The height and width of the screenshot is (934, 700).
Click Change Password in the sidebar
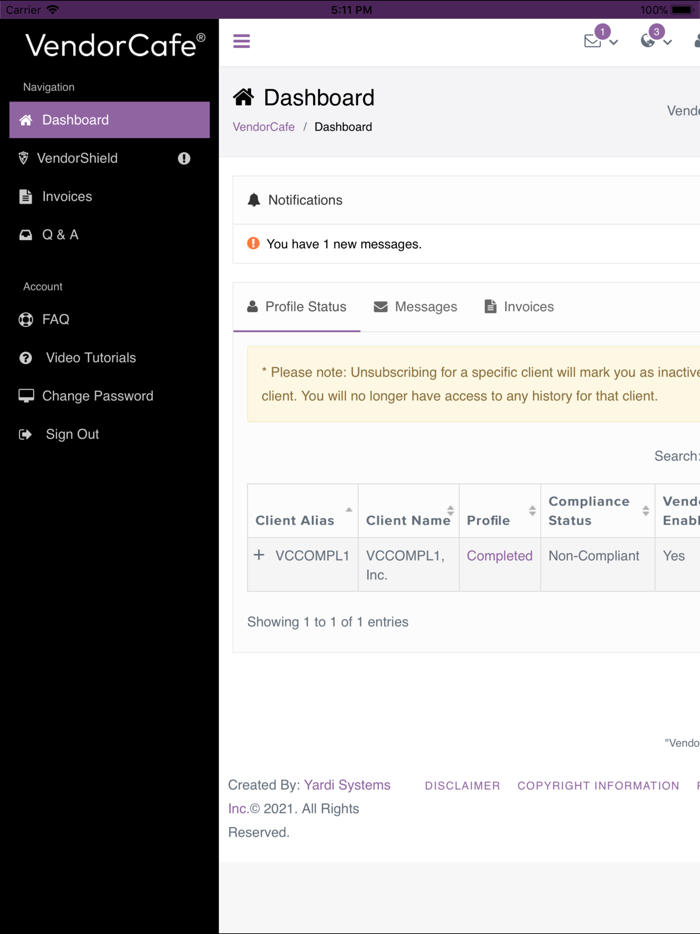(x=110, y=396)
